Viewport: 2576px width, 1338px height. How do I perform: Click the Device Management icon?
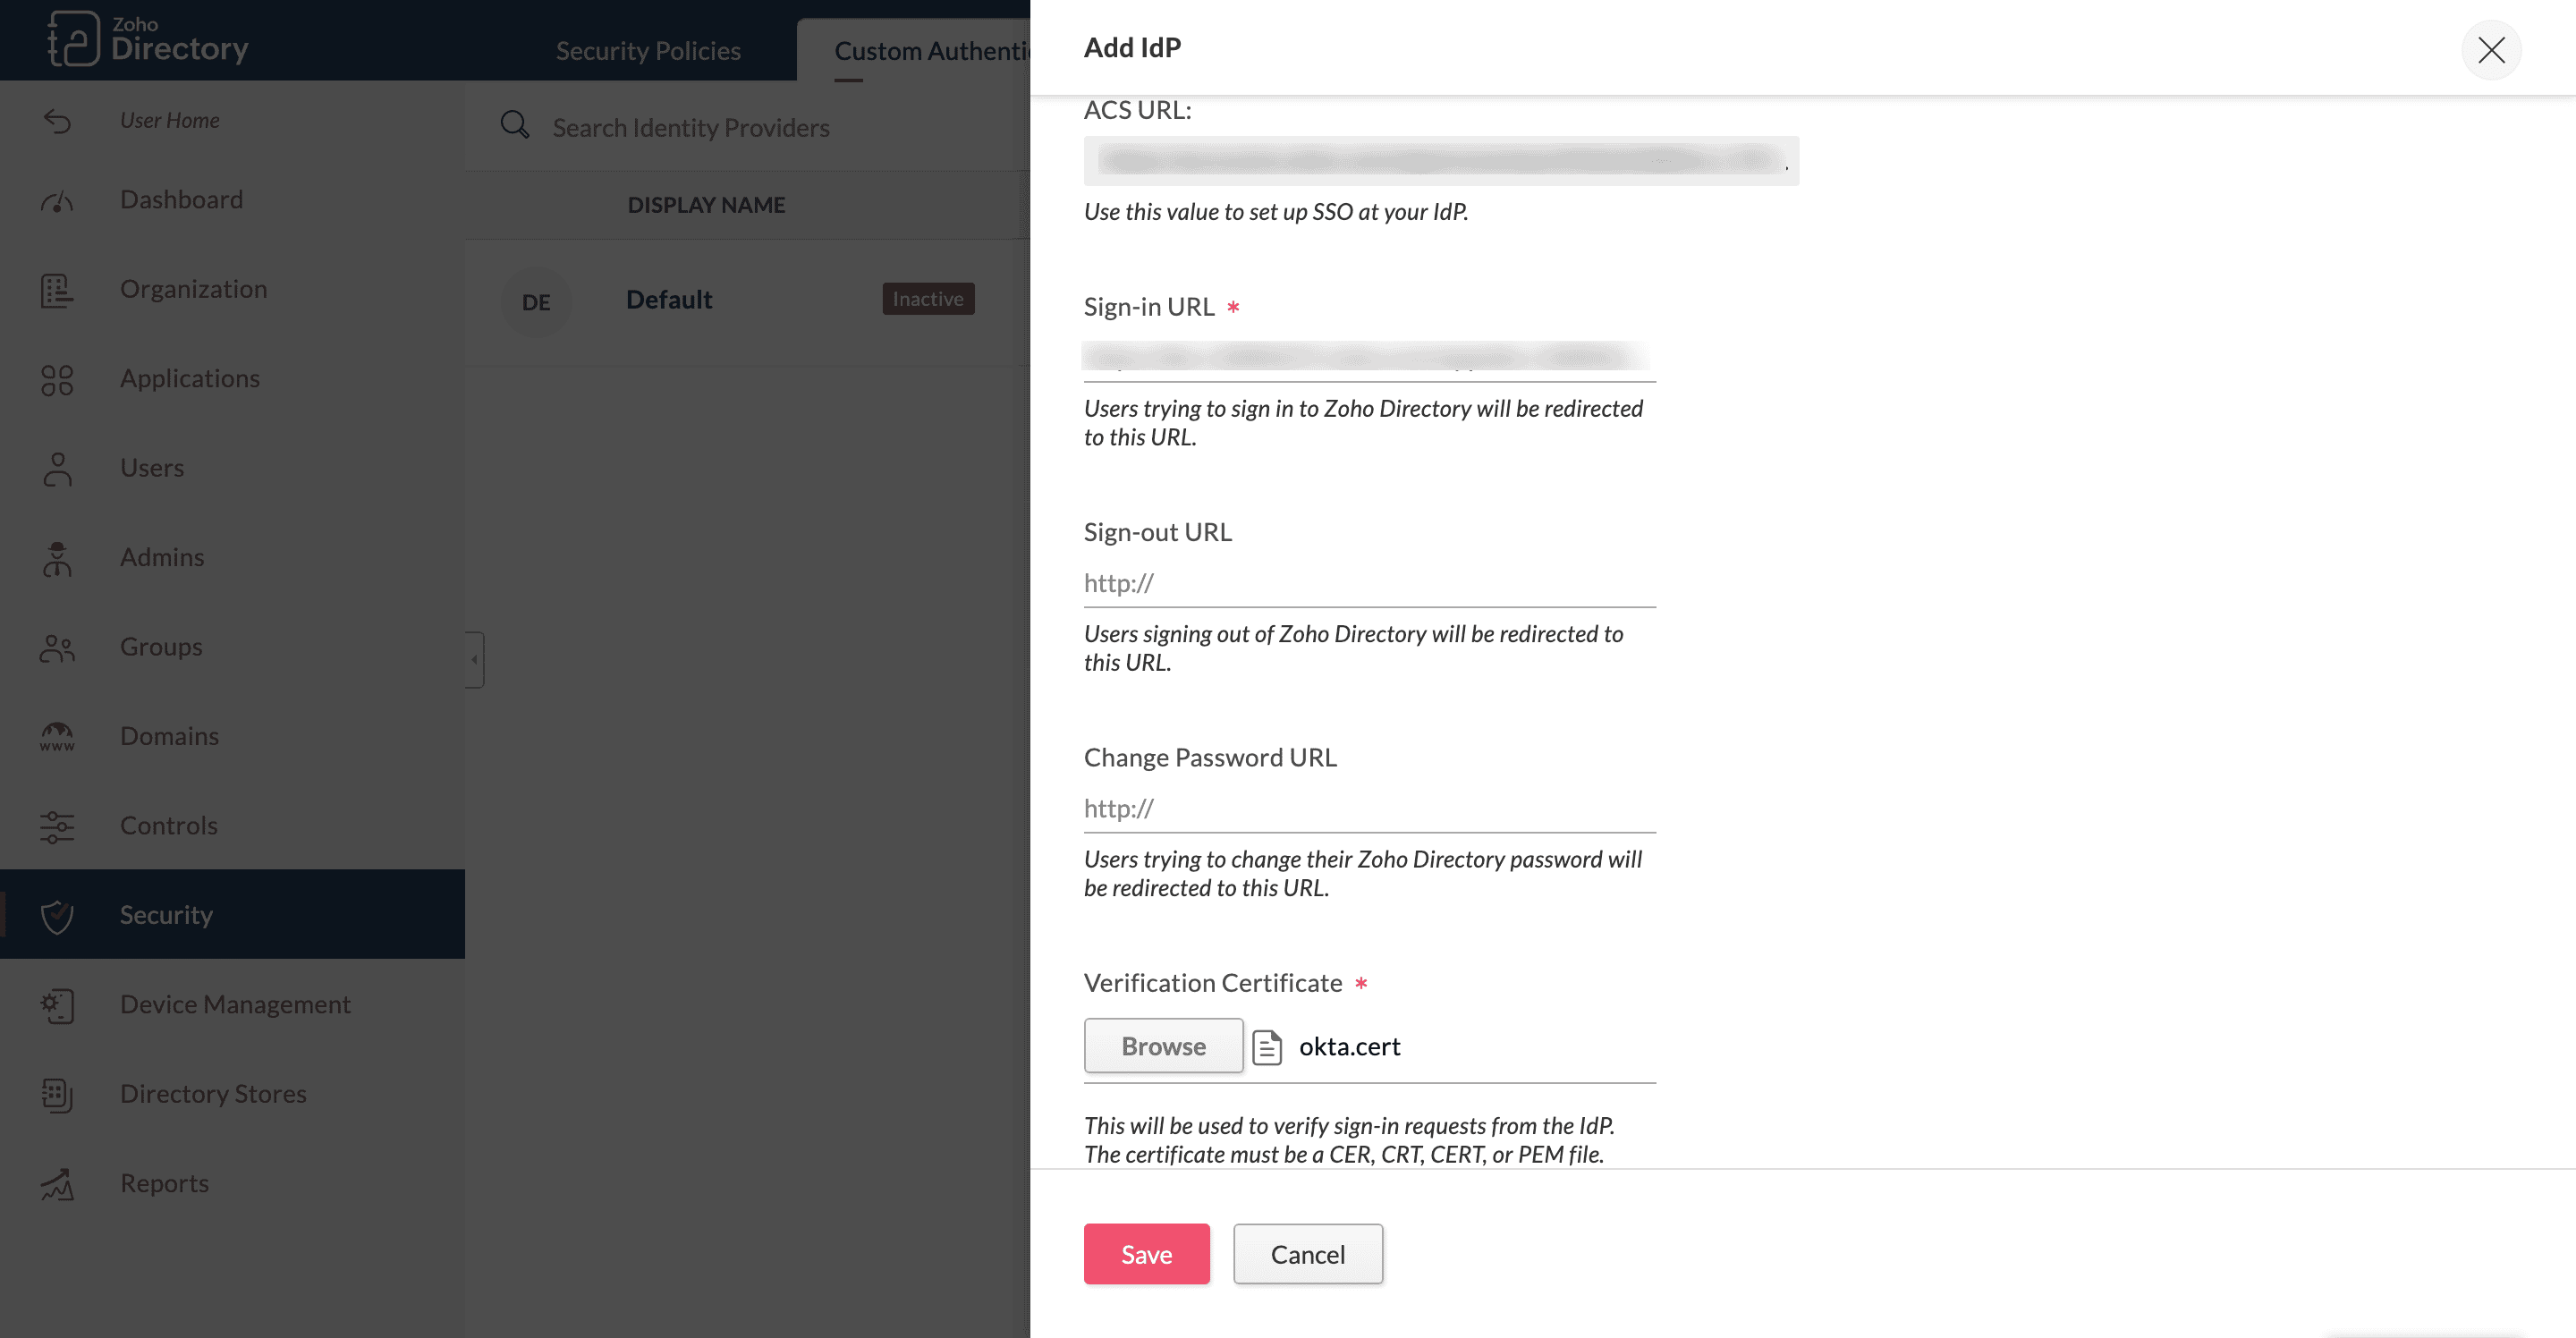point(57,1005)
